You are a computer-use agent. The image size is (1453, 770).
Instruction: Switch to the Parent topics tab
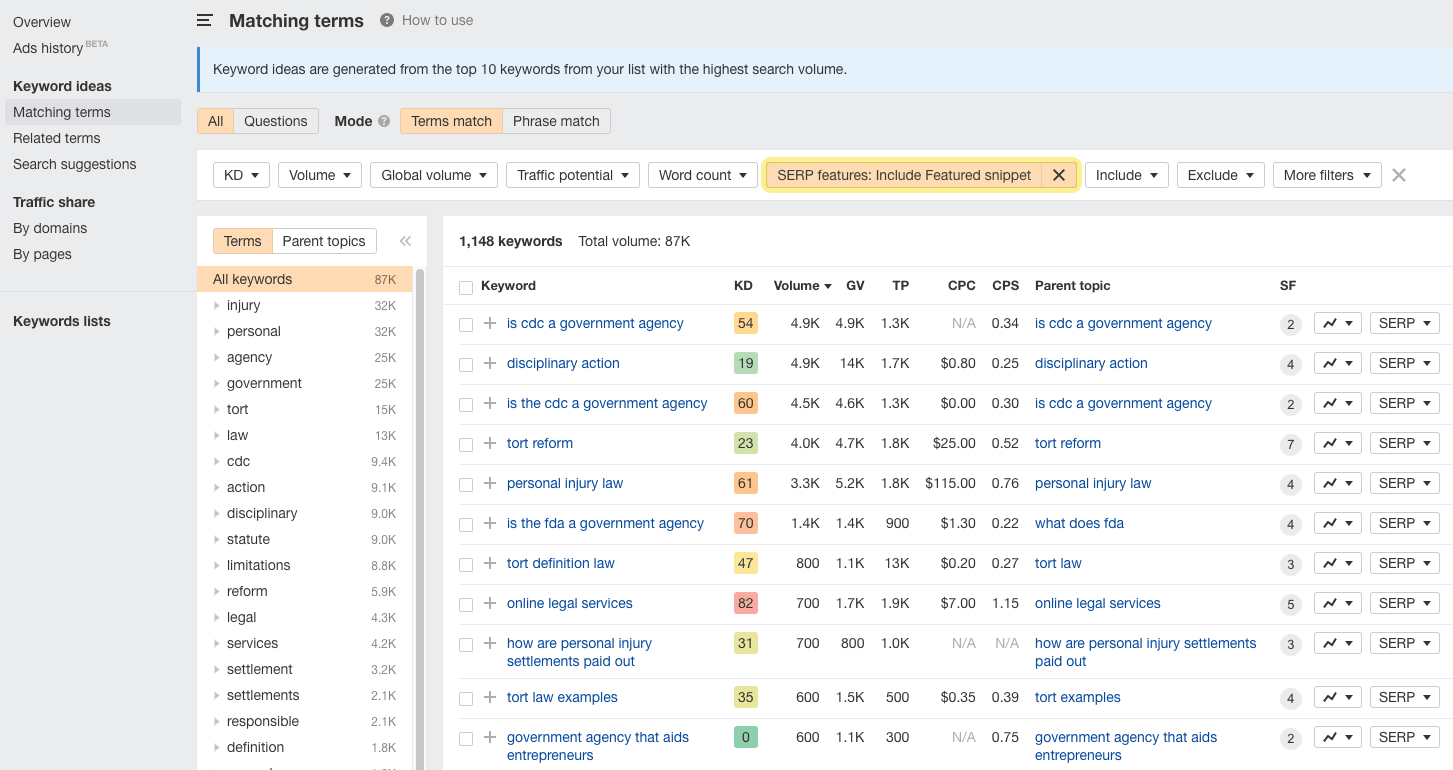324,240
